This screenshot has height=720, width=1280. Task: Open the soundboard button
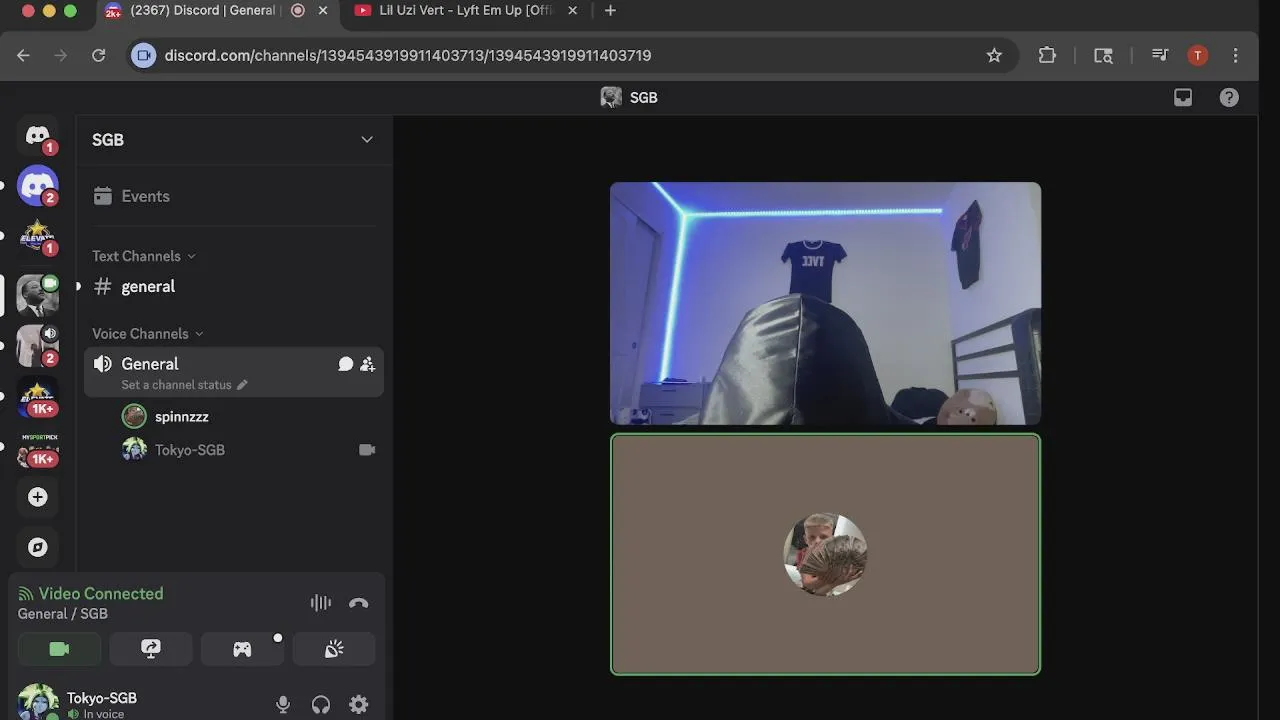[334, 649]
